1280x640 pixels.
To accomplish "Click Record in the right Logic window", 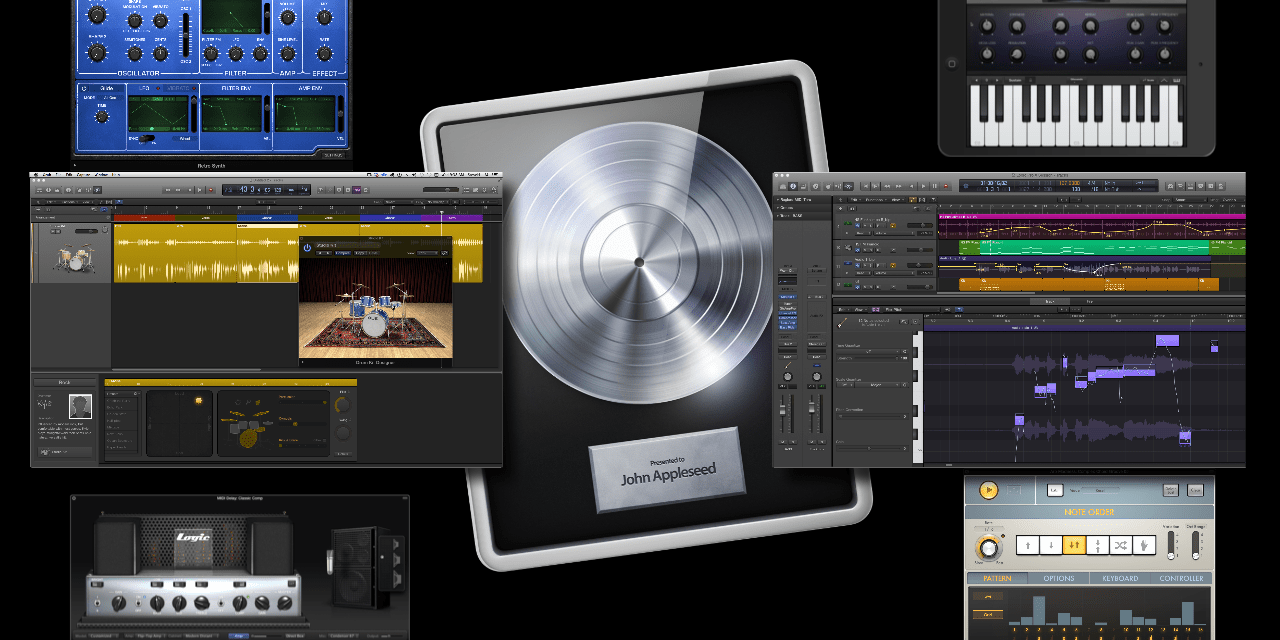I will [946, 186].
